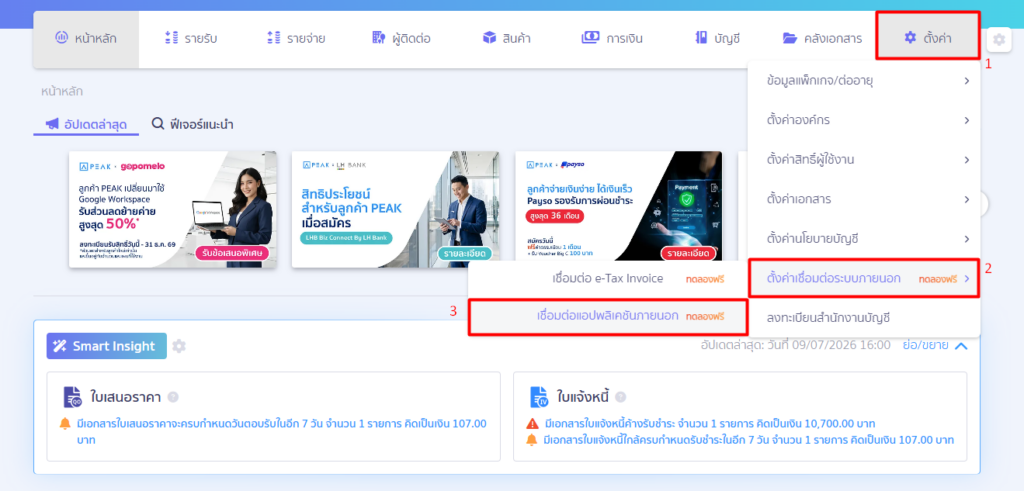Viewport: 1024px width, 491px height.
Task: Click help icon next to ใบเสนอราคา
Action: pyautogui.click(x=173, y=397)
